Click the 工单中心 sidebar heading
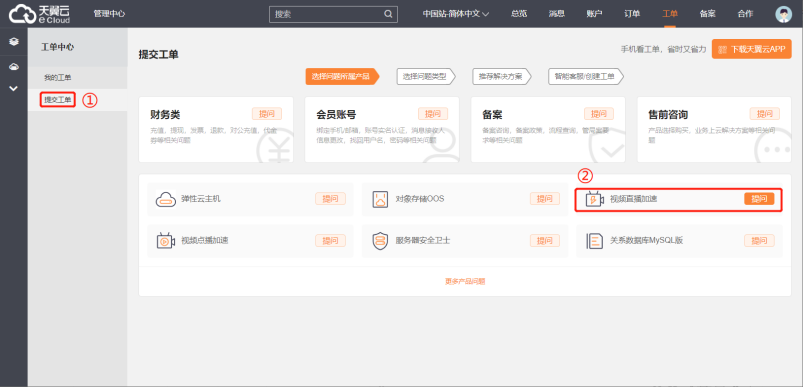This screenshot has width=804, height=387. 57,47
